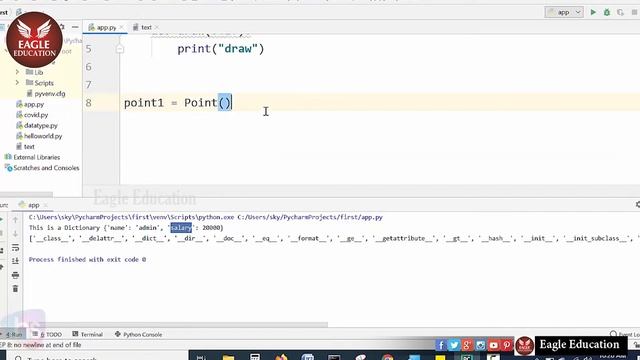Viewport: 640px width, 360px height.
Task: Close the text editor tab
Action: 157,27
